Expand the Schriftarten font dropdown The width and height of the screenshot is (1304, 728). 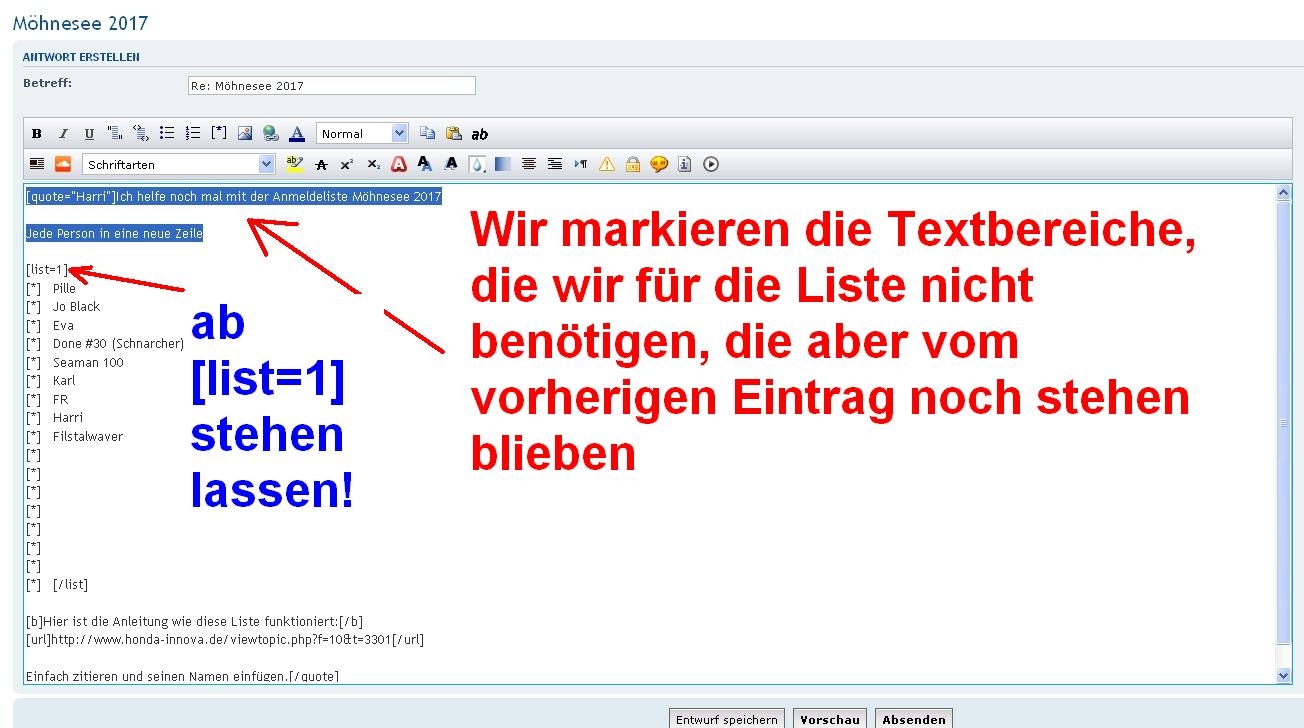pos(179,164)
